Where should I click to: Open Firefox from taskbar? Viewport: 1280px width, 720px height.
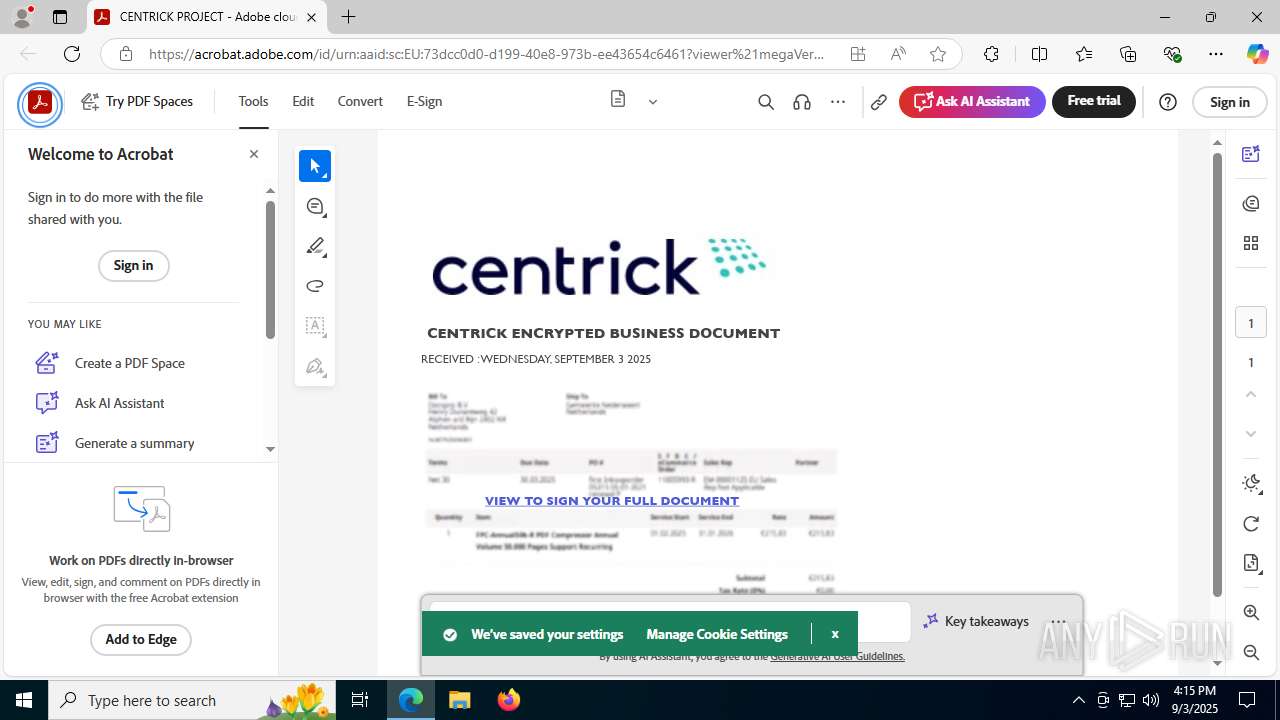point(508,700)
